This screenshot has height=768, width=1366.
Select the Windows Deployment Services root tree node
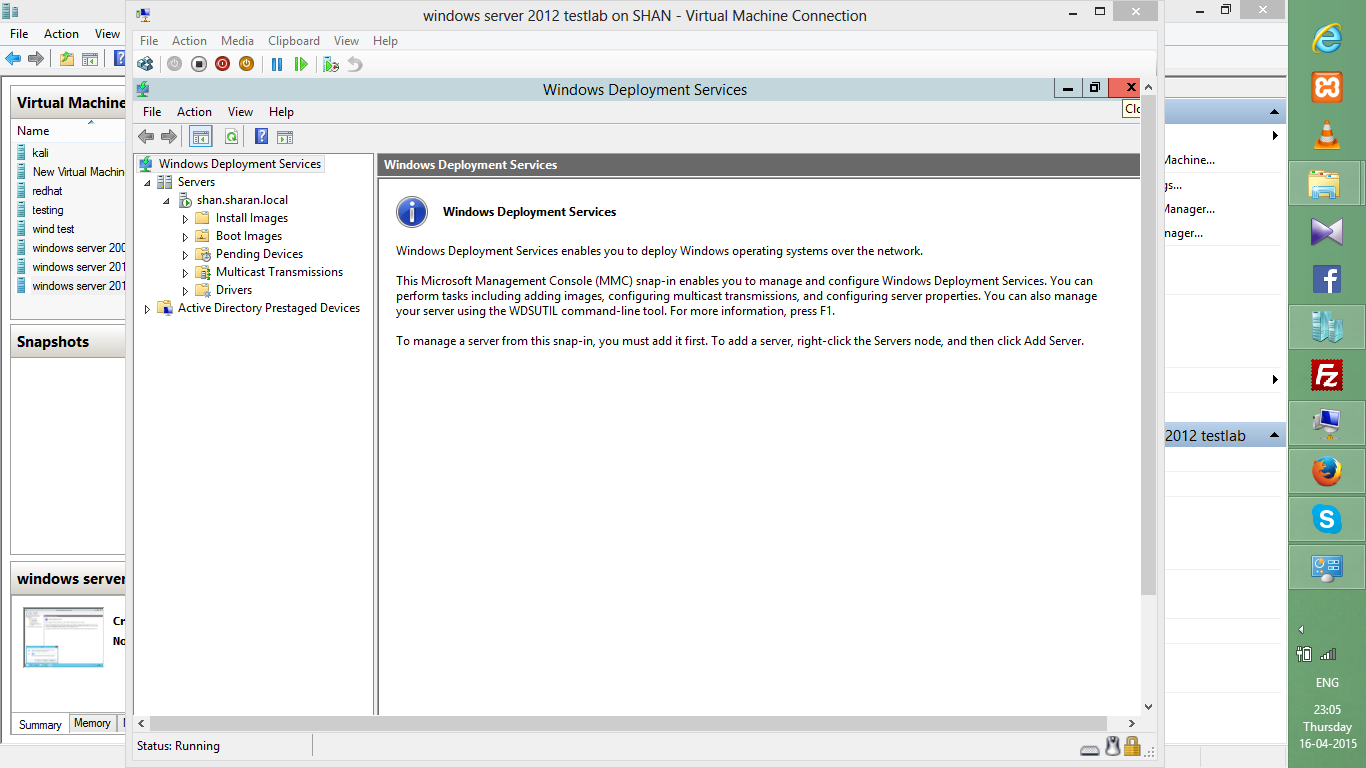click(x=240, y=164)
